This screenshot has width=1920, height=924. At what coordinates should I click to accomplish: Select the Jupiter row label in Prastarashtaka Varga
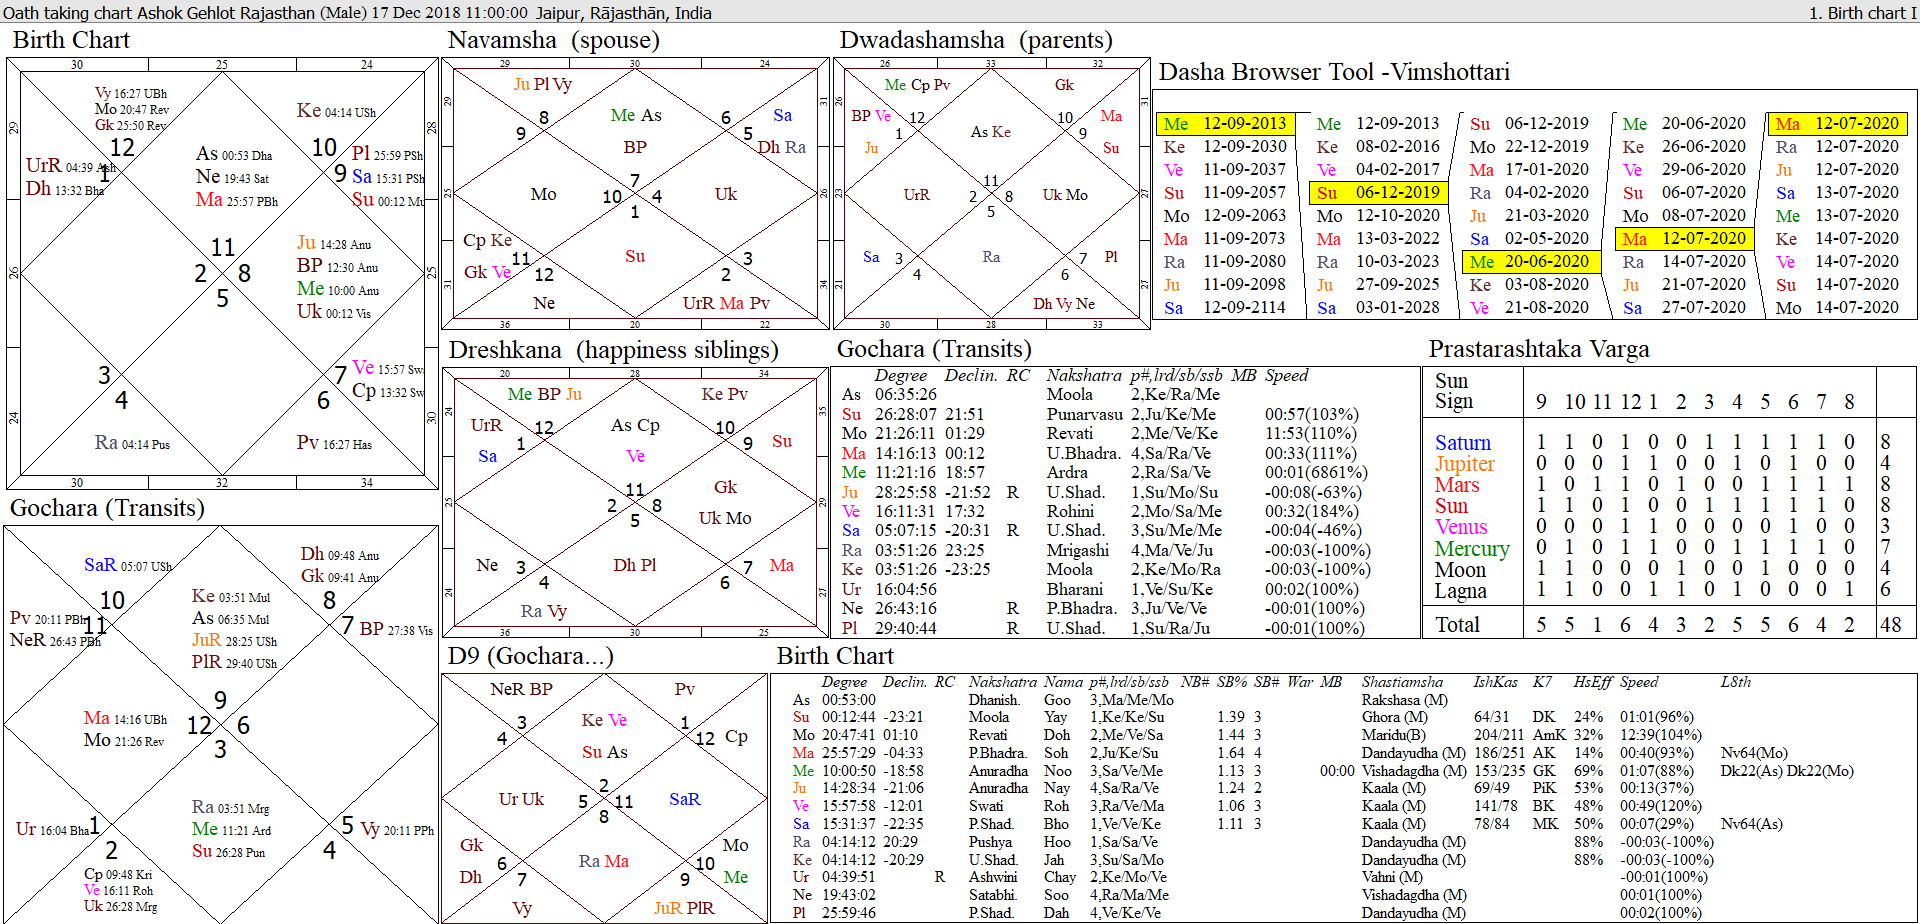pyautogui.click(x=1465, y=463)
